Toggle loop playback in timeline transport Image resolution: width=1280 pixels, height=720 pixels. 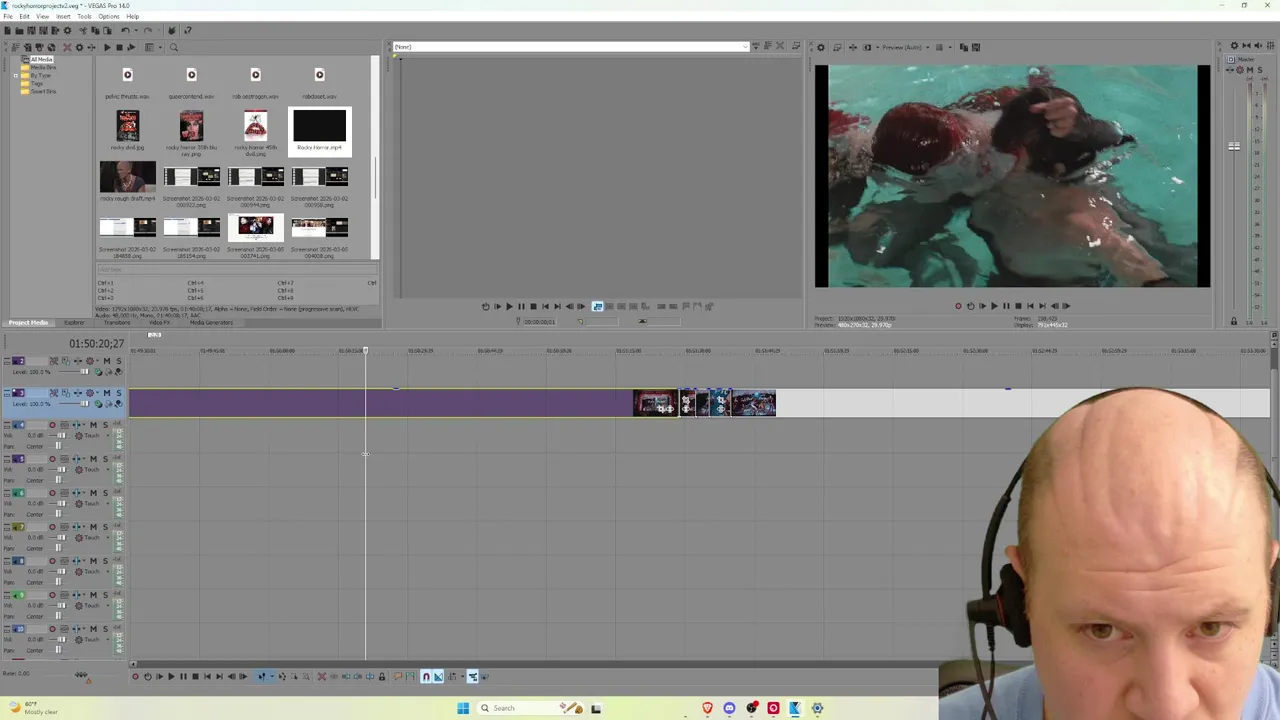pyautogui.click(x=148, y=677)
